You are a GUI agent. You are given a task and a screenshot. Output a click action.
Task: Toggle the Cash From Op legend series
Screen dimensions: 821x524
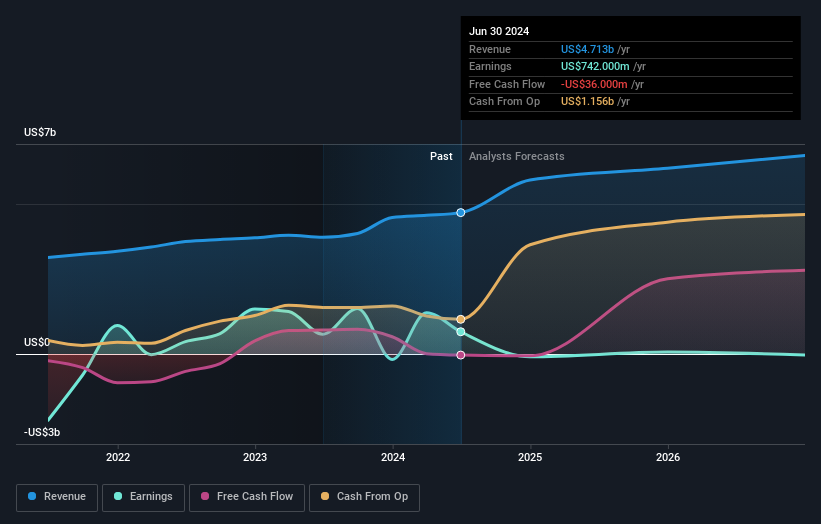pos(364,497)
